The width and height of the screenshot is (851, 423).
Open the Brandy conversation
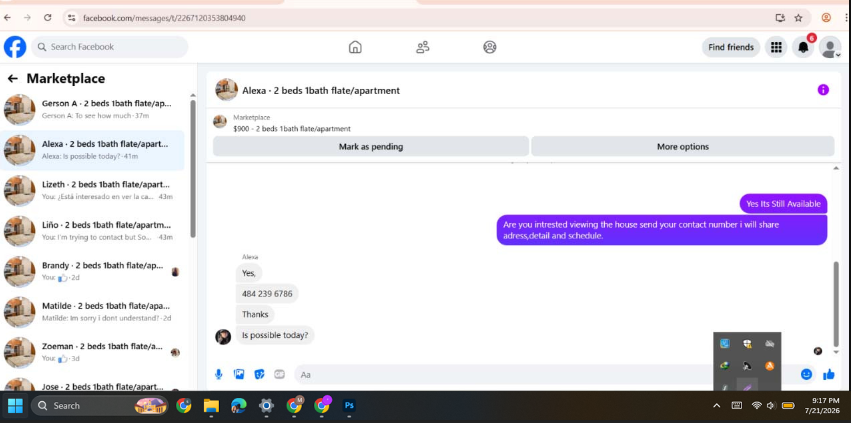(92, 271)
